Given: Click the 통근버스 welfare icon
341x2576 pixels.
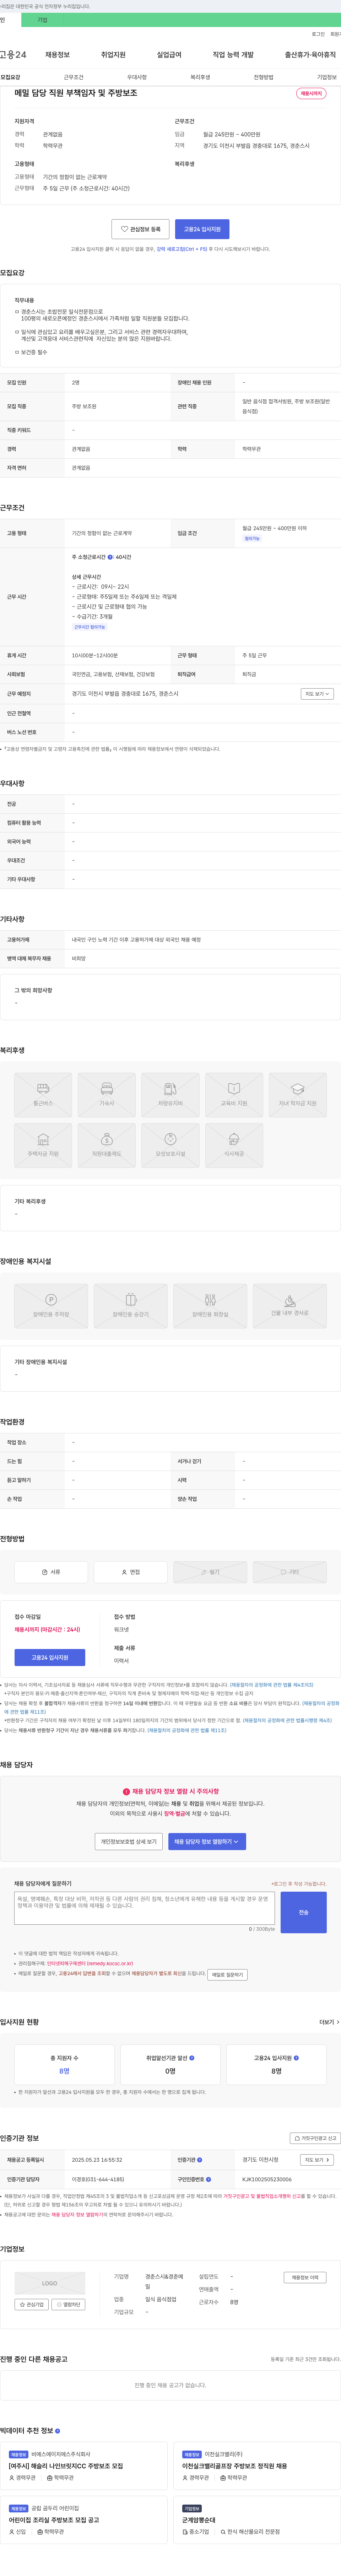Looking at the screenshot, I should (x=43, y=1095).
